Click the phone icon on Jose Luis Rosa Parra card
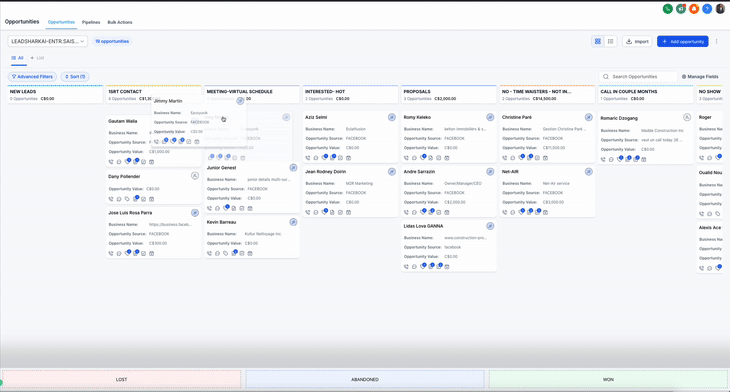The height and width of the screenshot is (392, 730). [111, 253]
